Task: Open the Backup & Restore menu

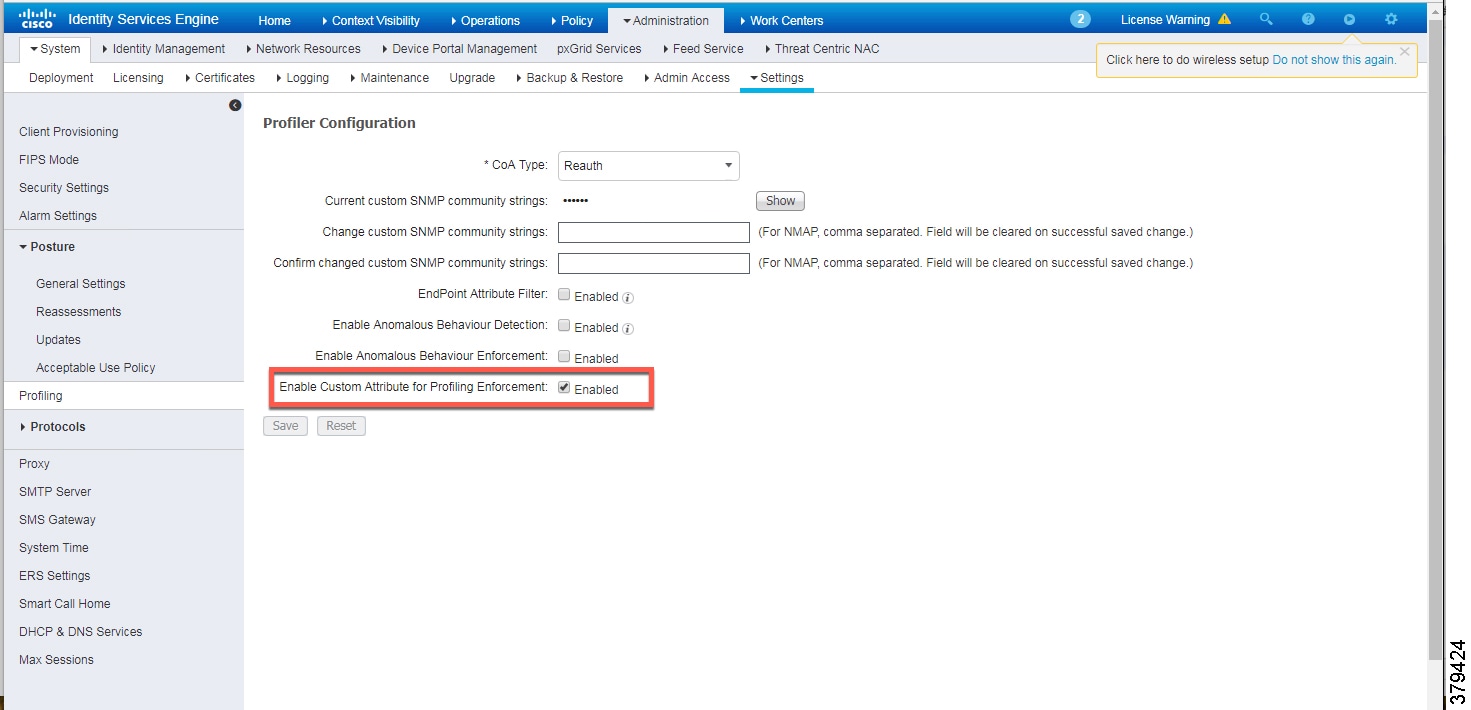Action: 569,78
